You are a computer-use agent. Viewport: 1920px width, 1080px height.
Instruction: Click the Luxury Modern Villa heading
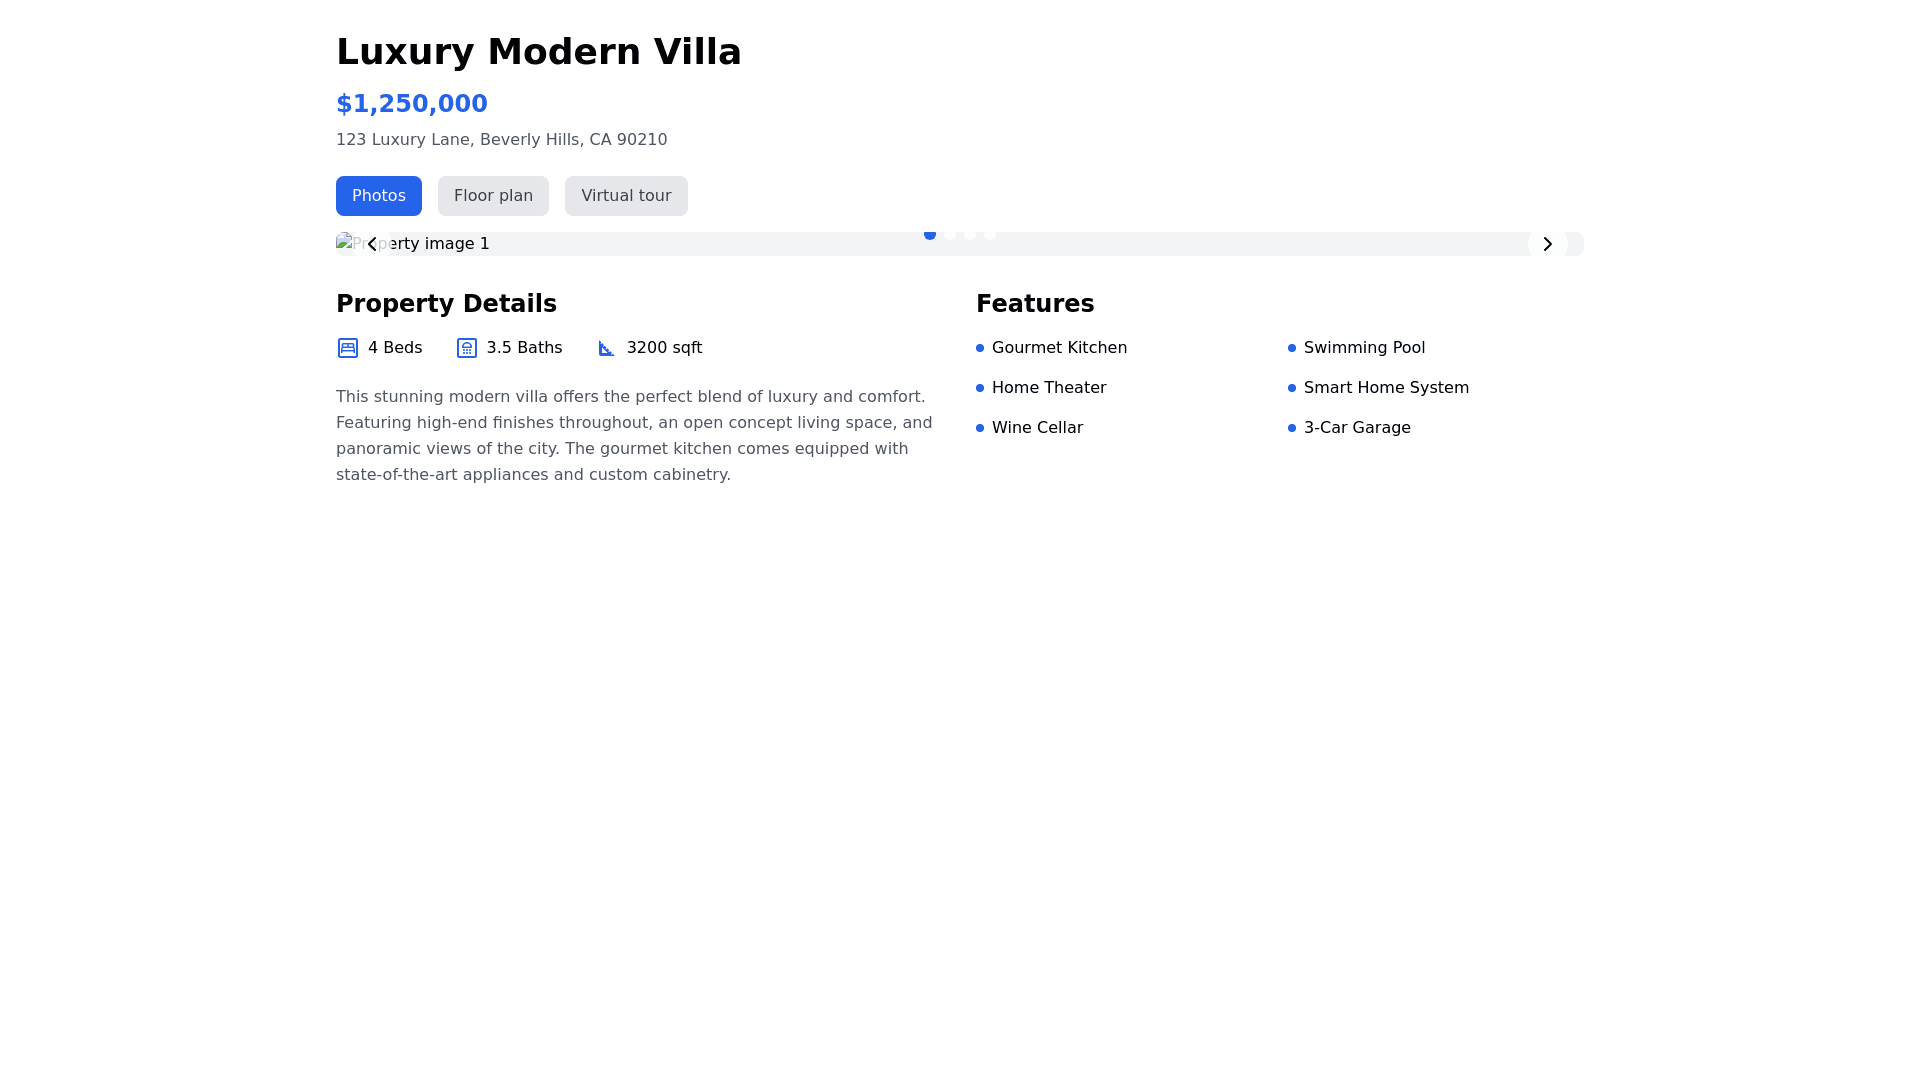pos(539,52)
